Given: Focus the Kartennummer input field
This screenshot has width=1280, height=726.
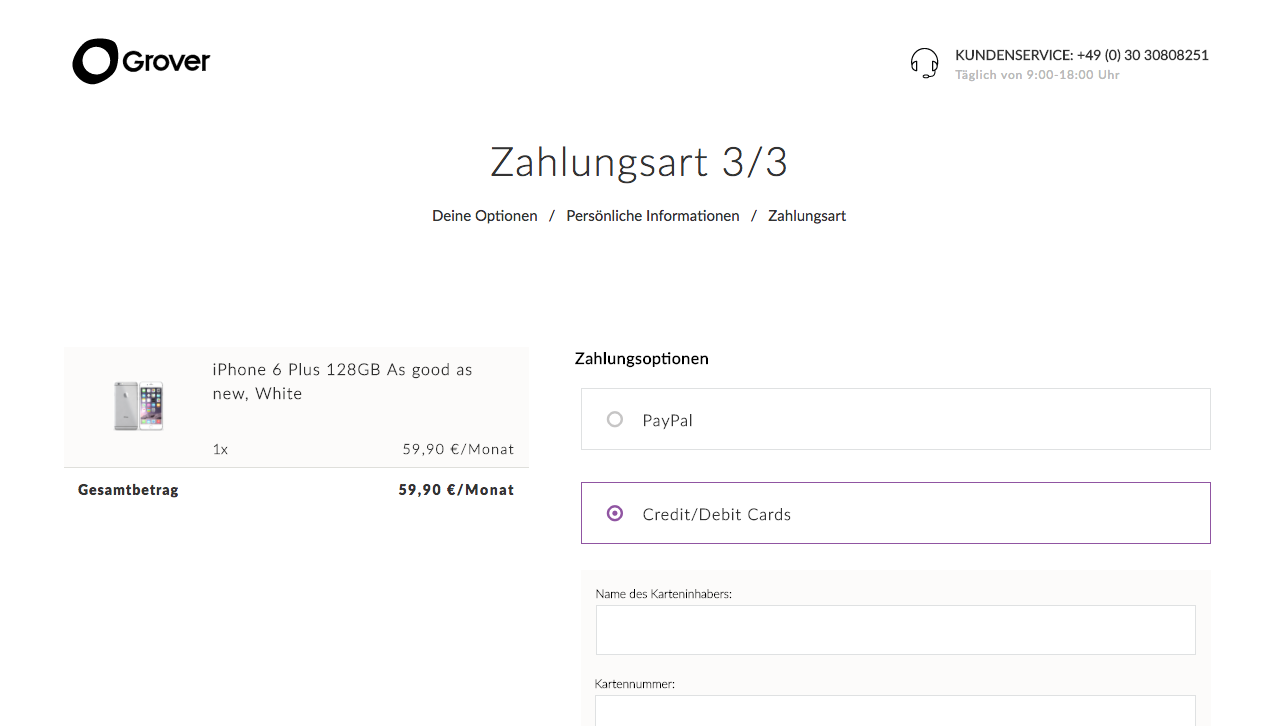Looking at the screenshot, I should pos(896,710).
